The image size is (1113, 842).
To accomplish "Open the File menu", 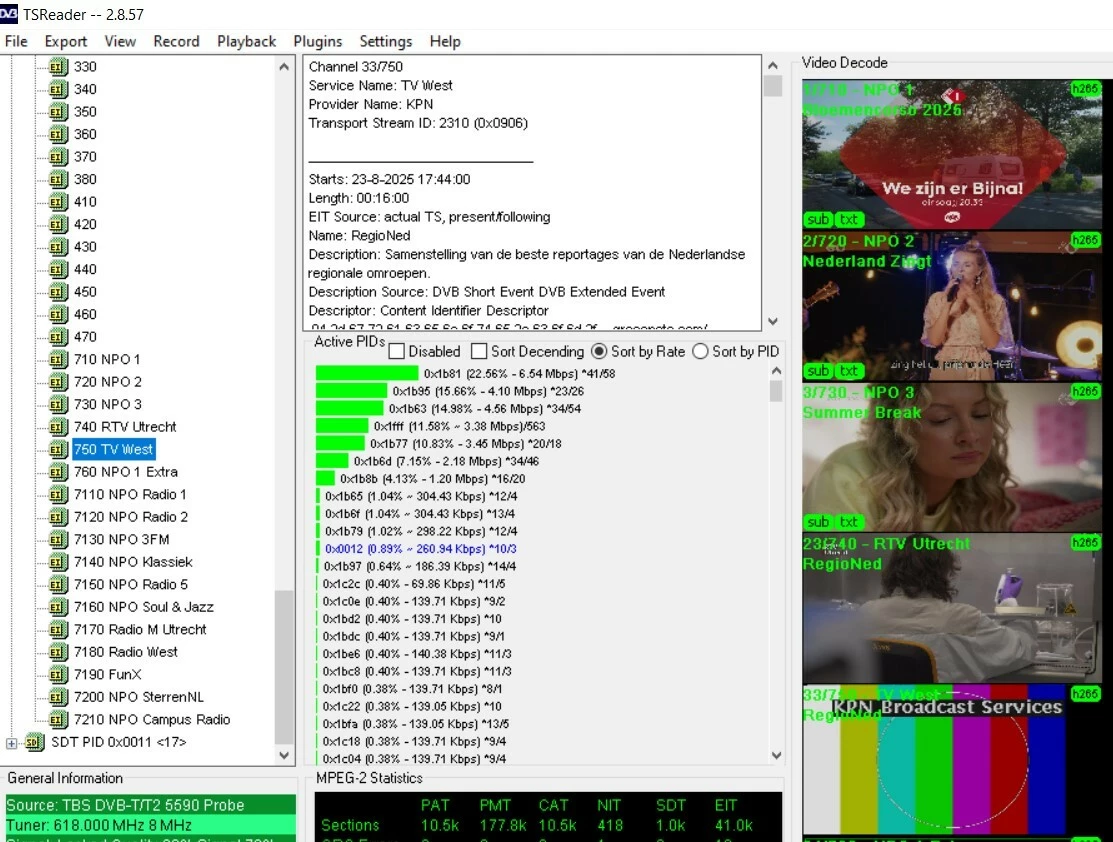I will [16, 41].
